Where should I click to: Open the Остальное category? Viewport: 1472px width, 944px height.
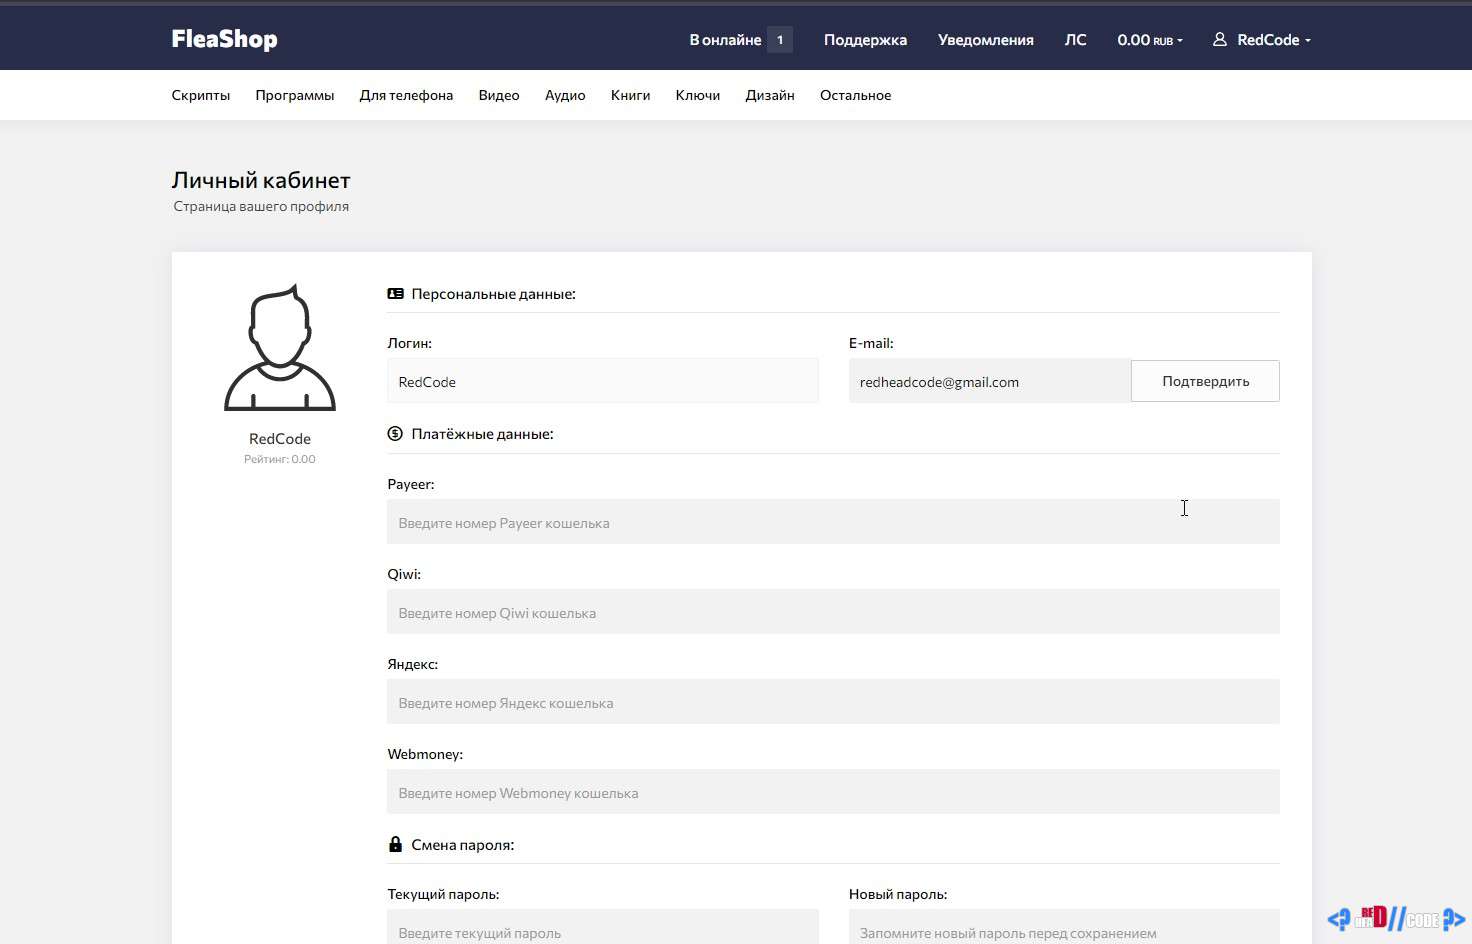[856, 95]
